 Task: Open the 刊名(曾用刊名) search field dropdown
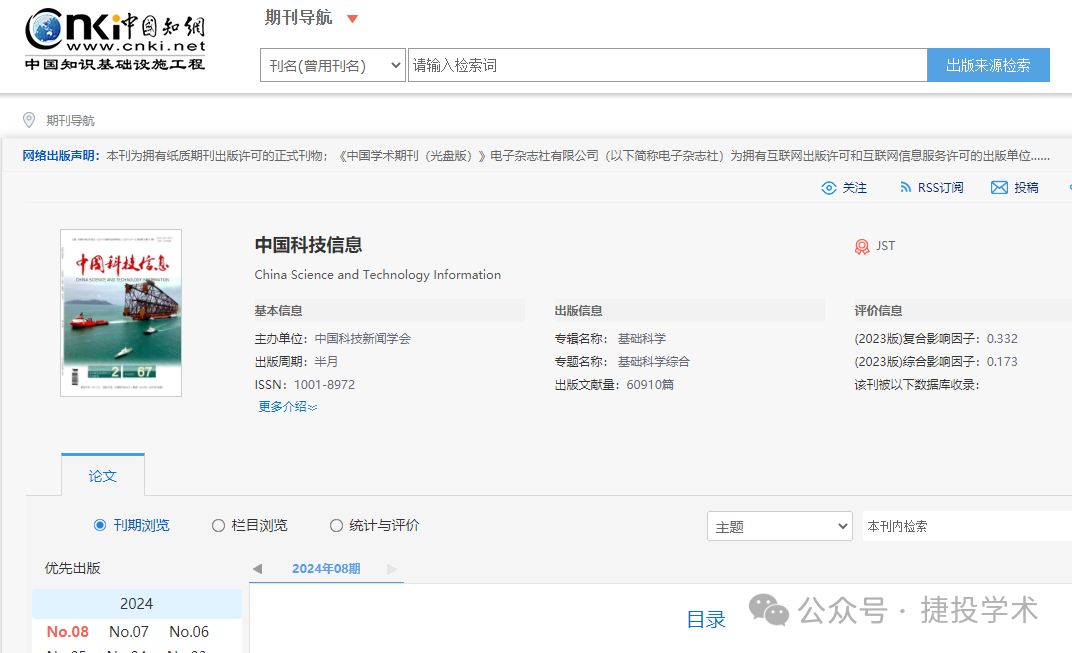click(x=333, y=66)
